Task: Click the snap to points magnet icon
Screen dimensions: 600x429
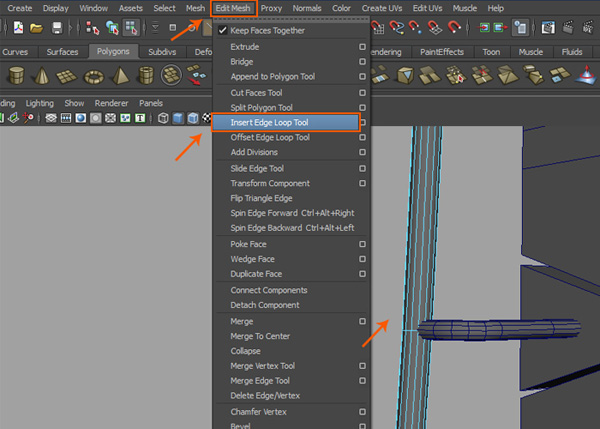Action: pyautogui.click(x=415, y=28)
